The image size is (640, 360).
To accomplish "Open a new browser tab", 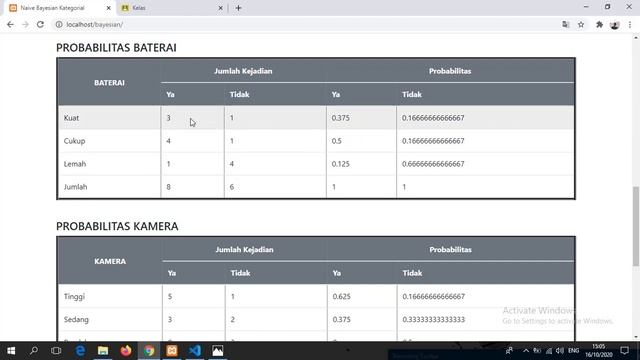I will [x=238, y=8].
